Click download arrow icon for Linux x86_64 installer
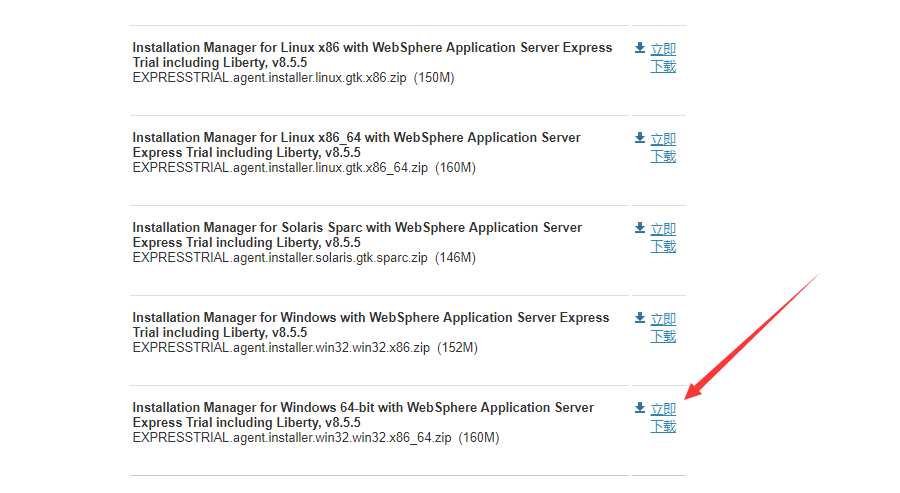 coord(640,138)
